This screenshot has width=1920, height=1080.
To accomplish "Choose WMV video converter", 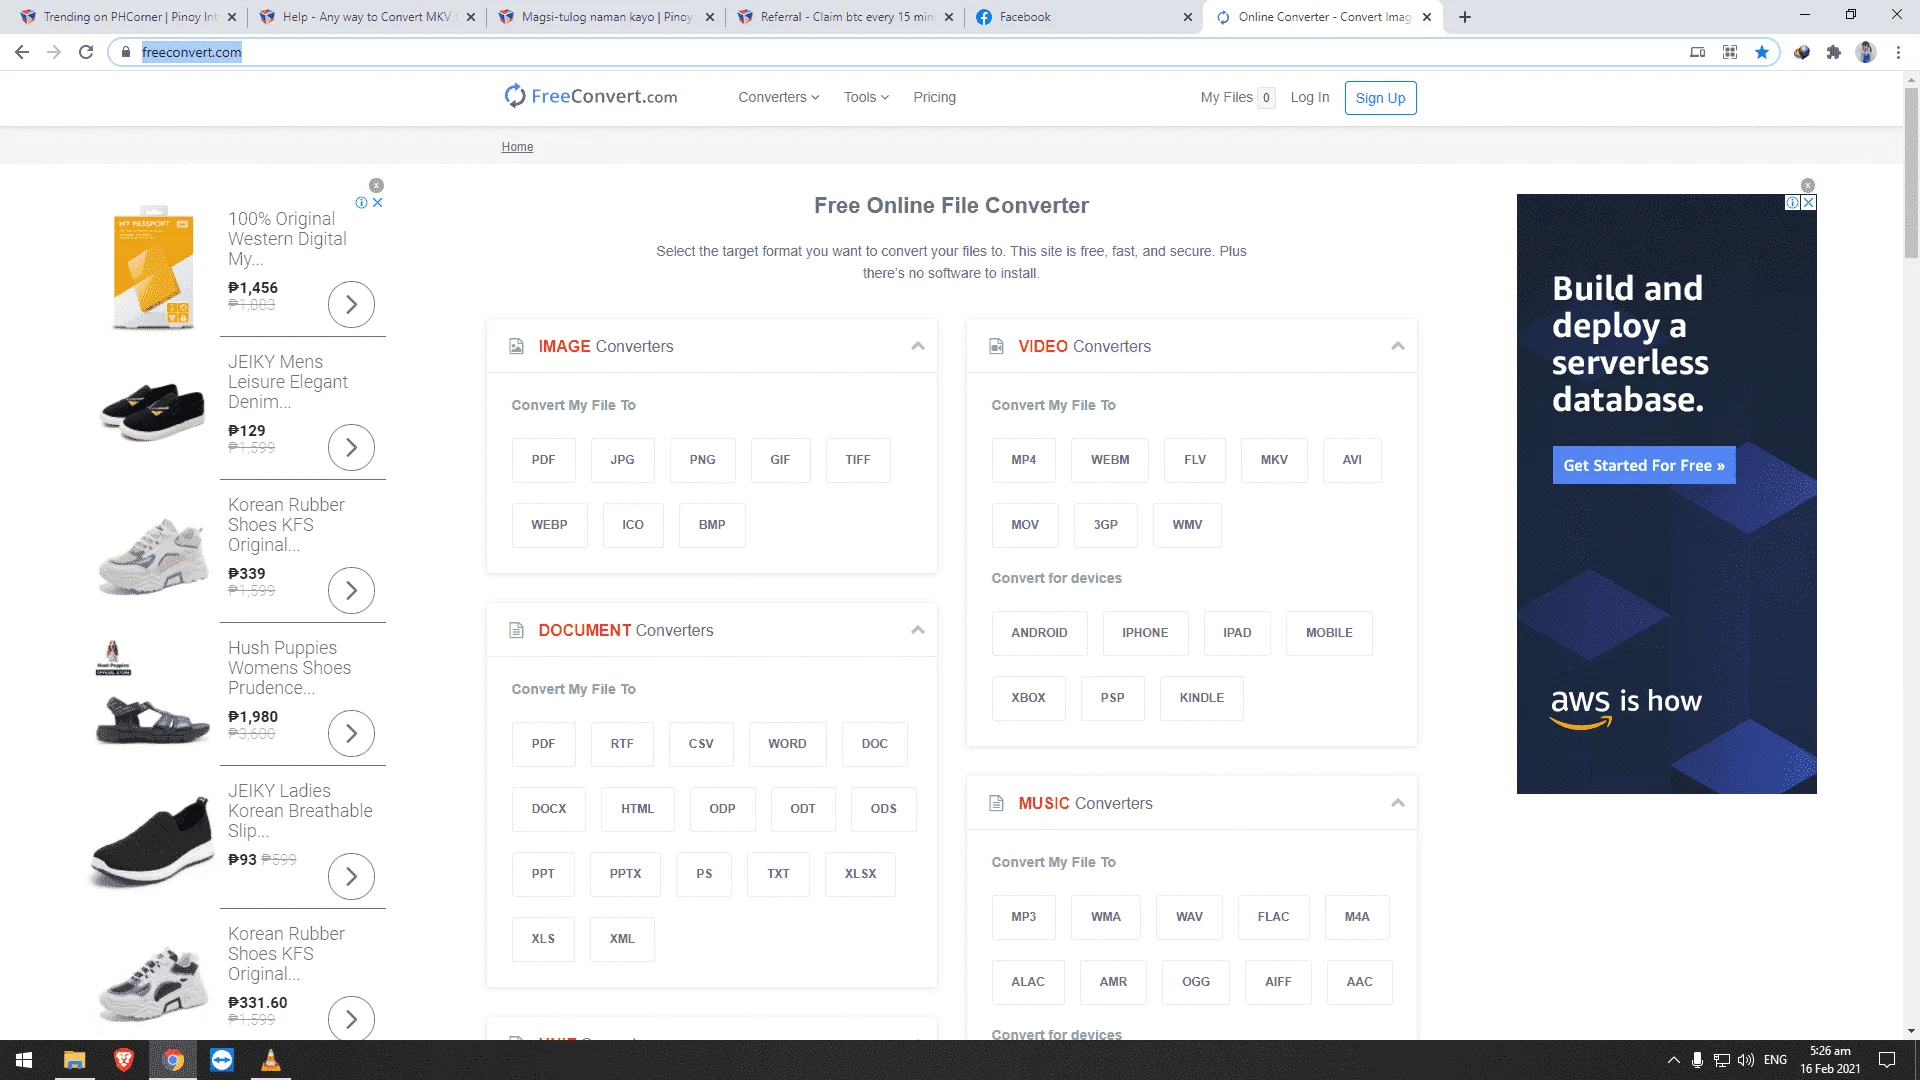I will point(1187,525).
